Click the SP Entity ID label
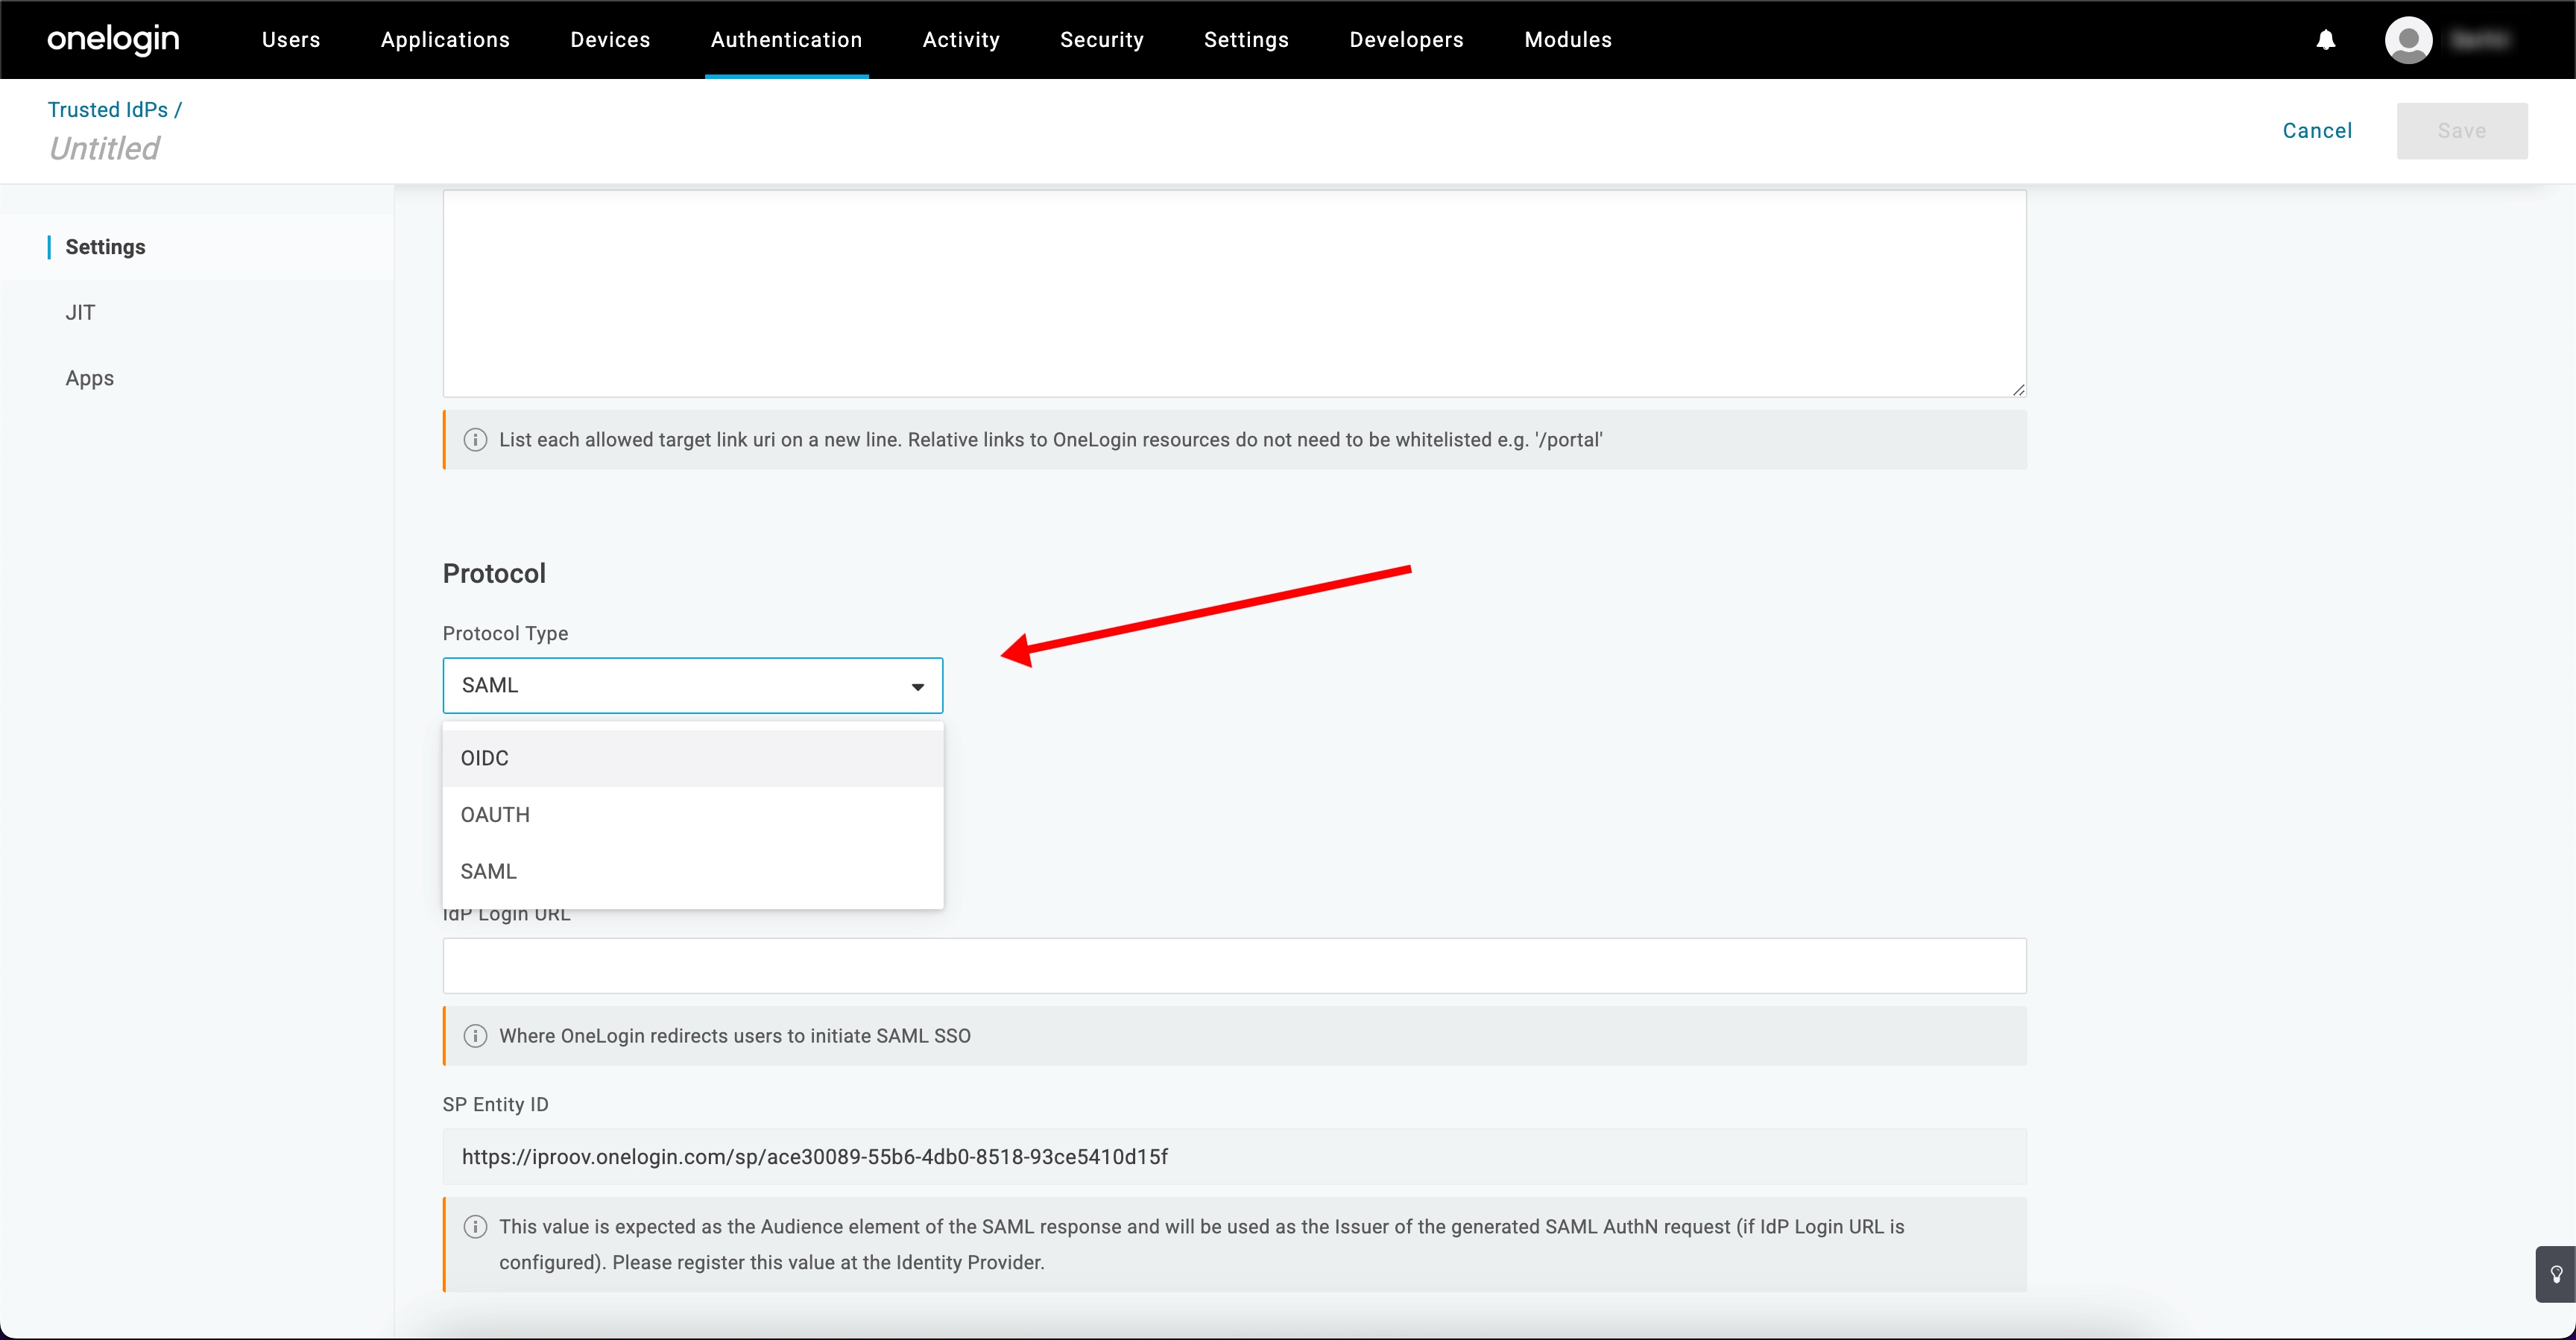 click(x=495, y=1105)
